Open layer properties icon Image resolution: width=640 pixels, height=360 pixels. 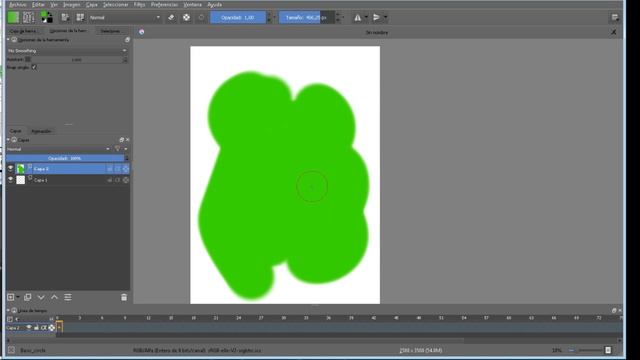[x=68, y=297]
